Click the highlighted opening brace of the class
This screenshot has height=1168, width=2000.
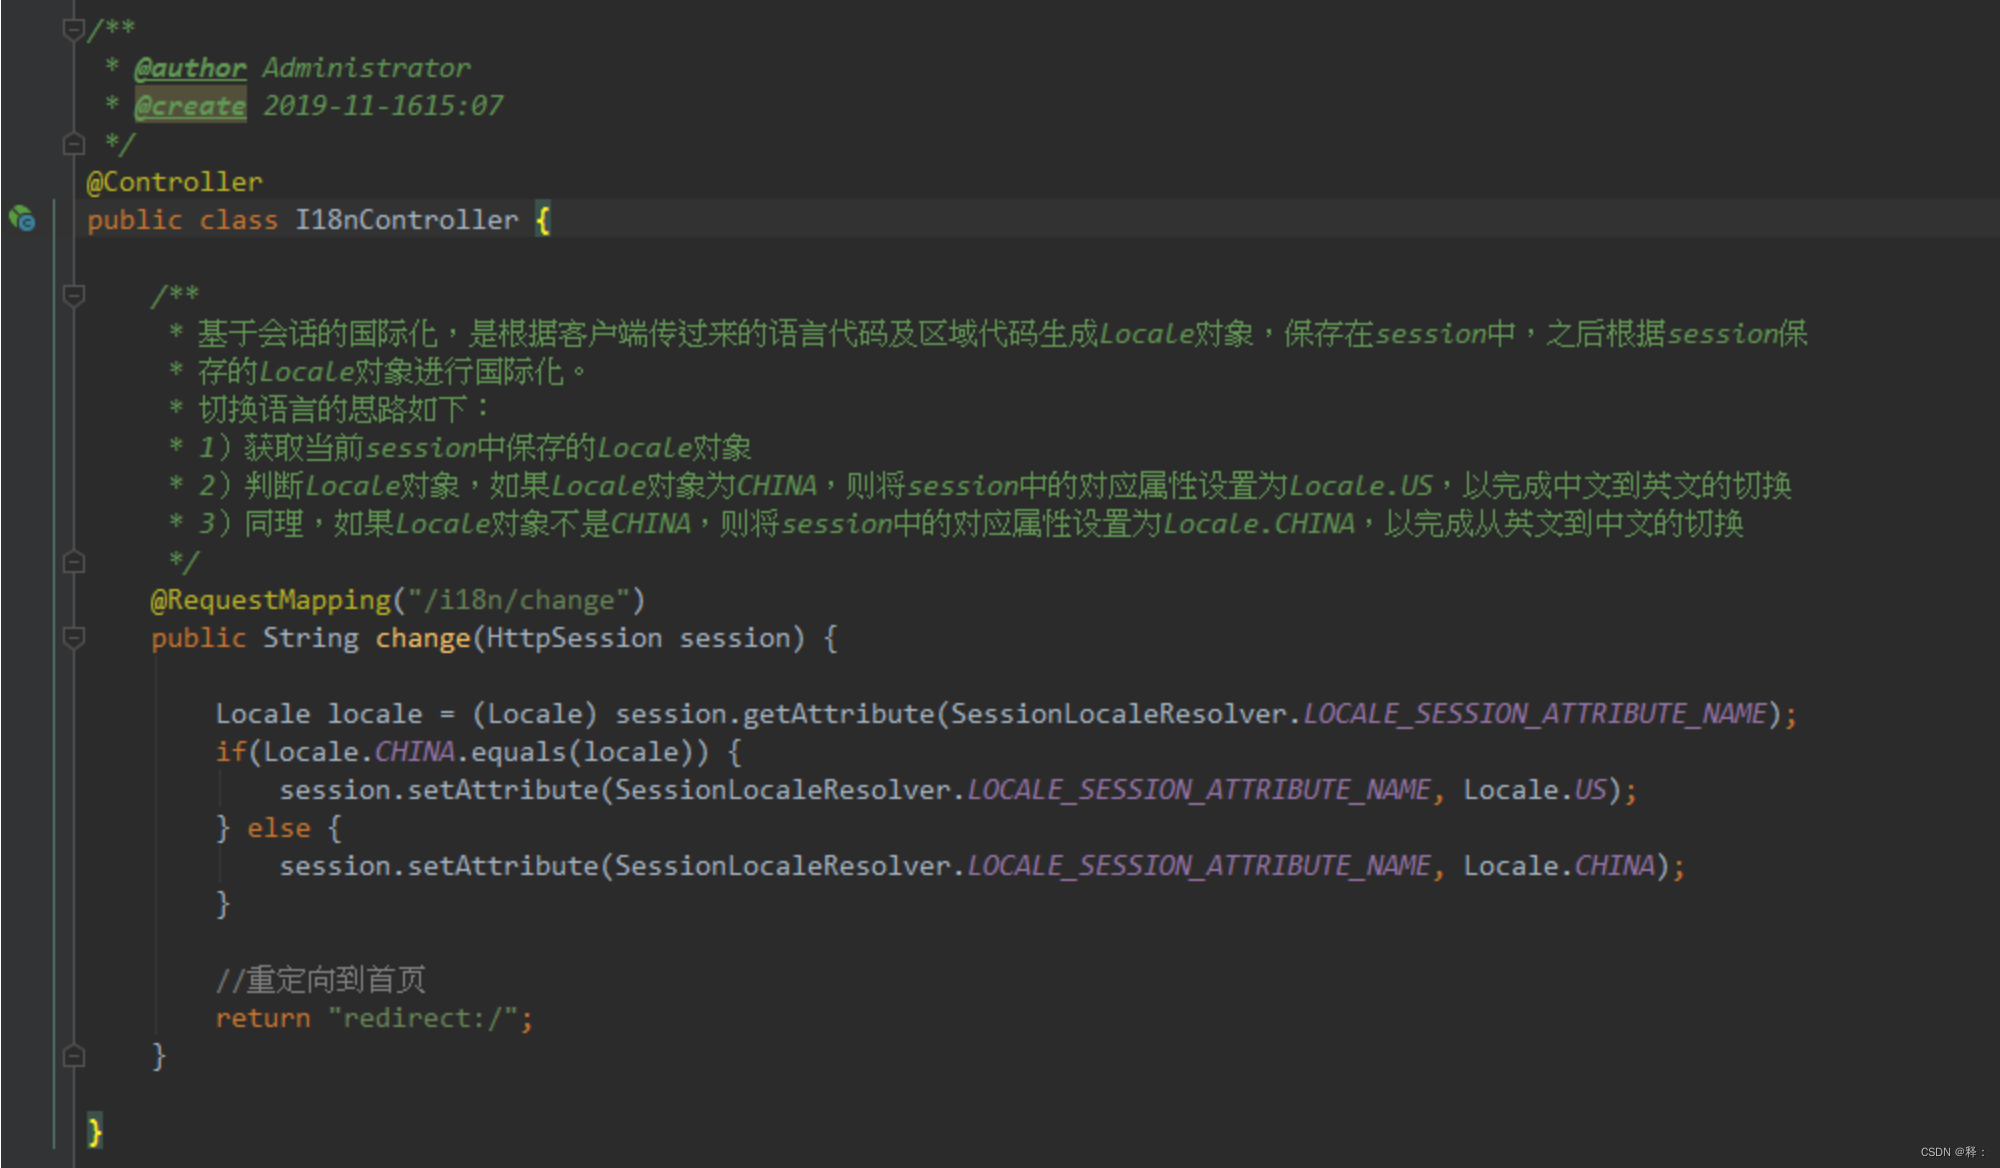tap(543, 220)
